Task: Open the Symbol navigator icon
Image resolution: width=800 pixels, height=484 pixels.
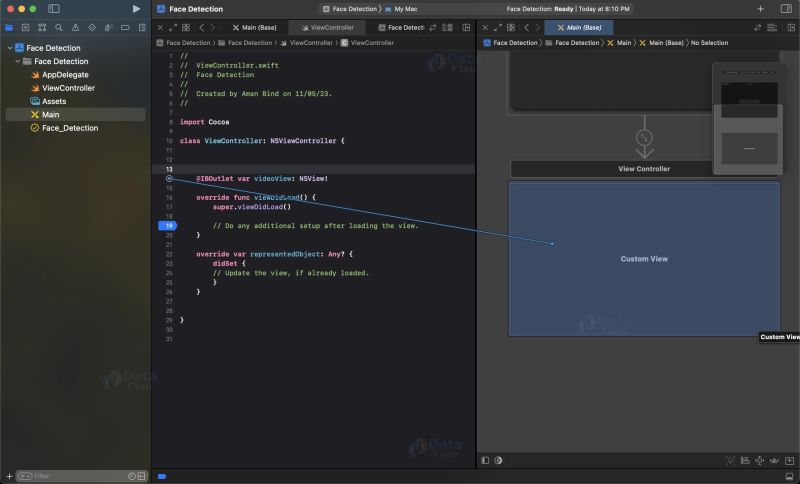Action: tap(42, 28)
